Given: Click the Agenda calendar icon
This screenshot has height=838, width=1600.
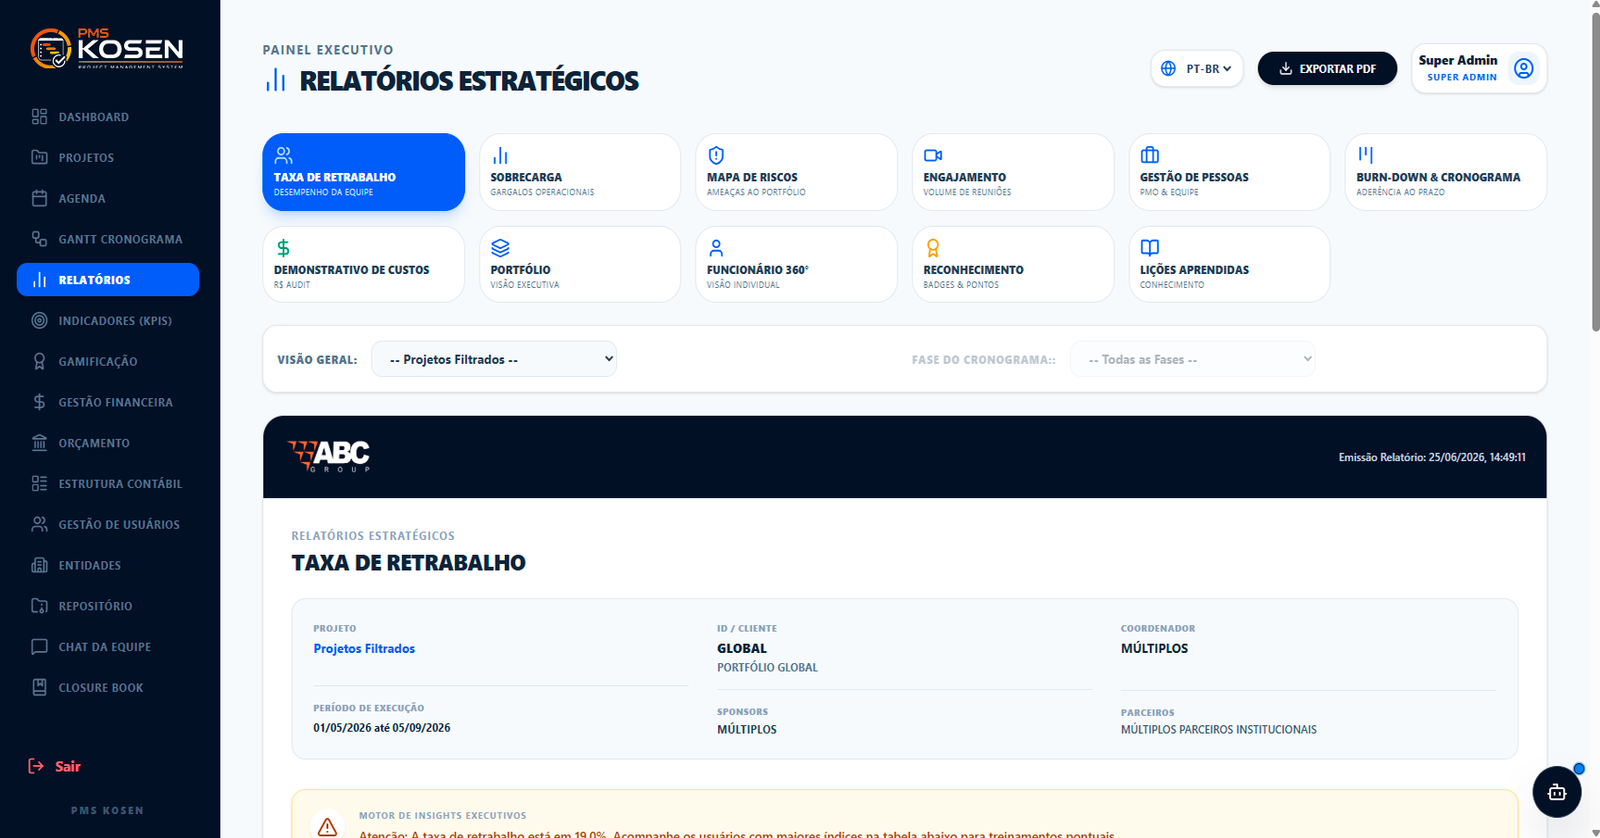Looking at the screenshot, I should (39, 198).
